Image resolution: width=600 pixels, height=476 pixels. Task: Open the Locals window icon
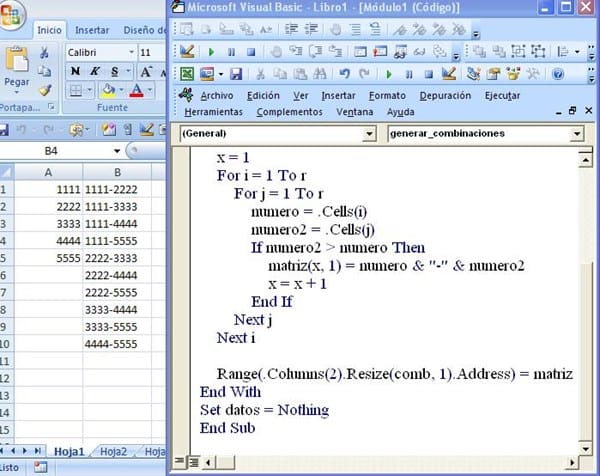[x=360, y=51]
